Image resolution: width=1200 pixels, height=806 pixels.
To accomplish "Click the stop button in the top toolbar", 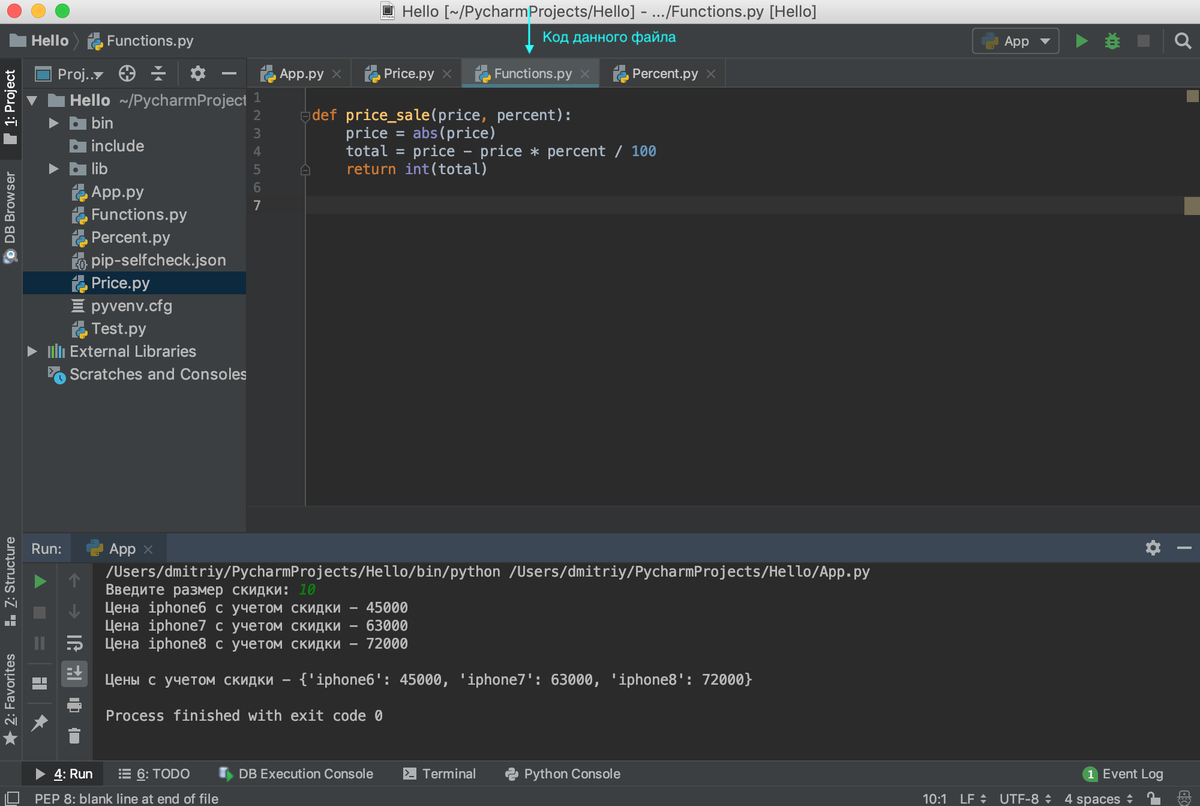I will (1143, 41).
